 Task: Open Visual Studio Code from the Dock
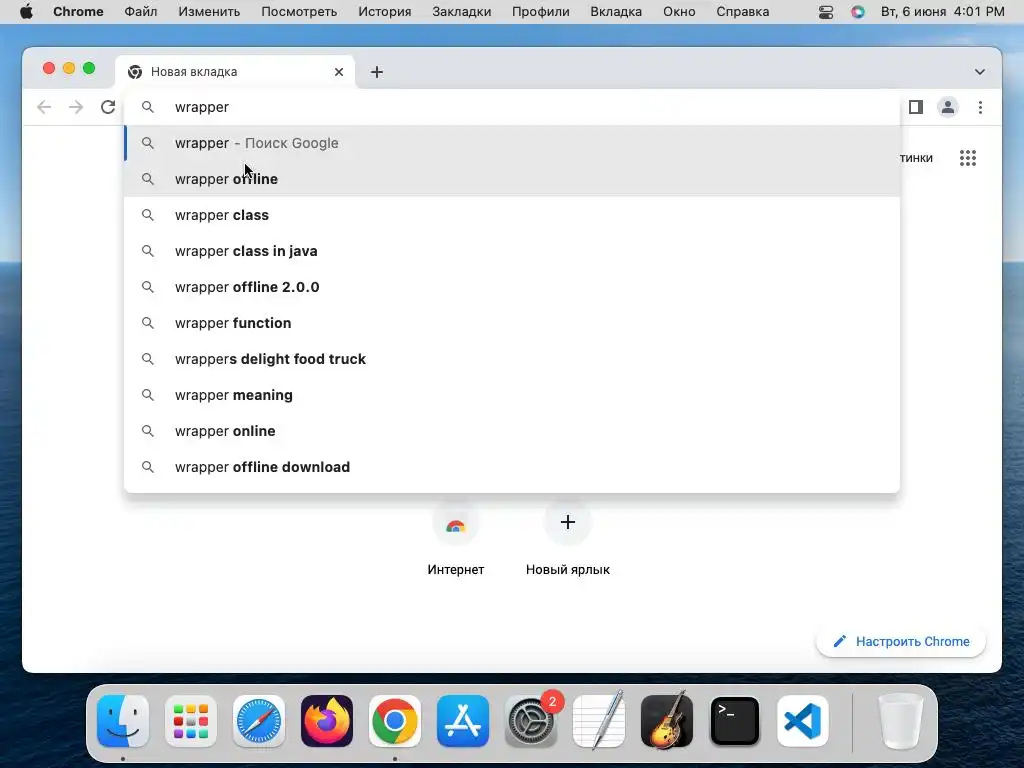point(803,721)
